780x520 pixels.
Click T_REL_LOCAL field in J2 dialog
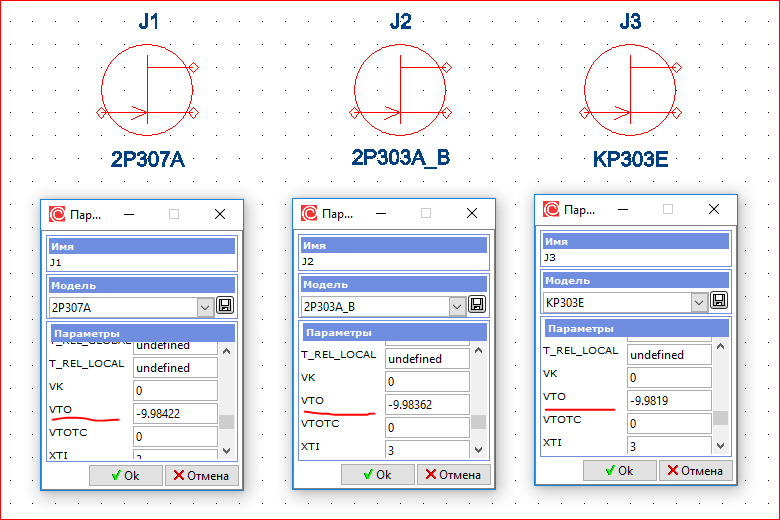coord(427,359)
